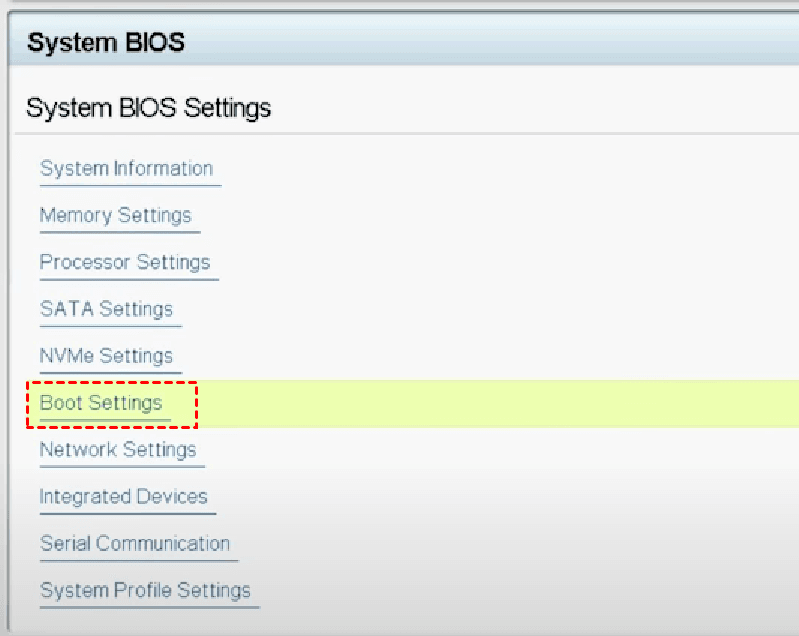The height and width of the screenshot is (636, 799).
Task: Open the System Information link
Action: (126, 169)
